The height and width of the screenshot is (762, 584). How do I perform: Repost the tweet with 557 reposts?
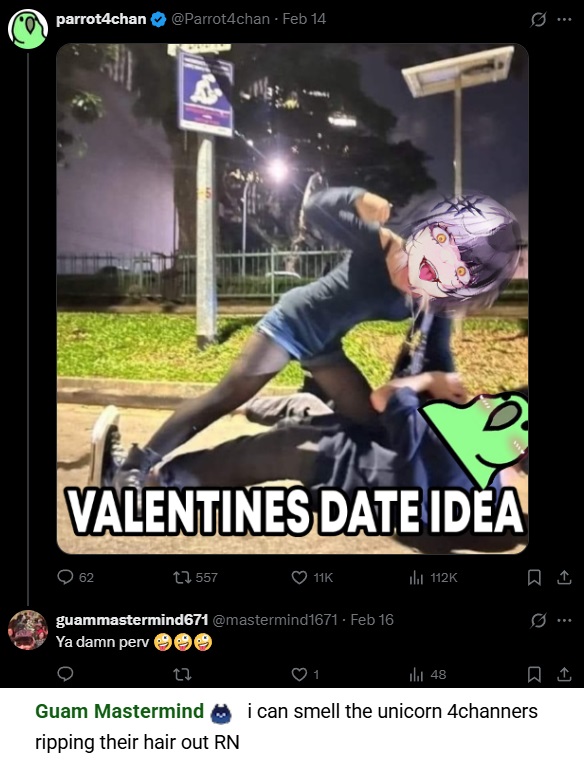tap(195, 577)
